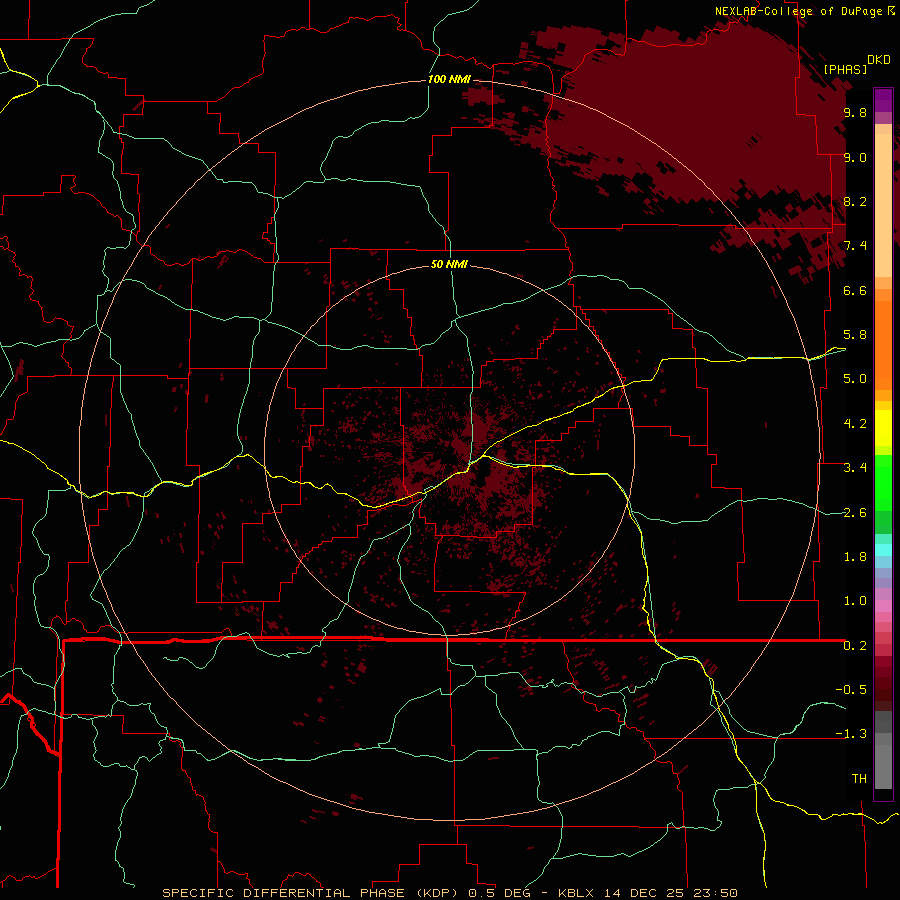Click the 5.8 scale label
900x900 pixels.
coord(855,335)
